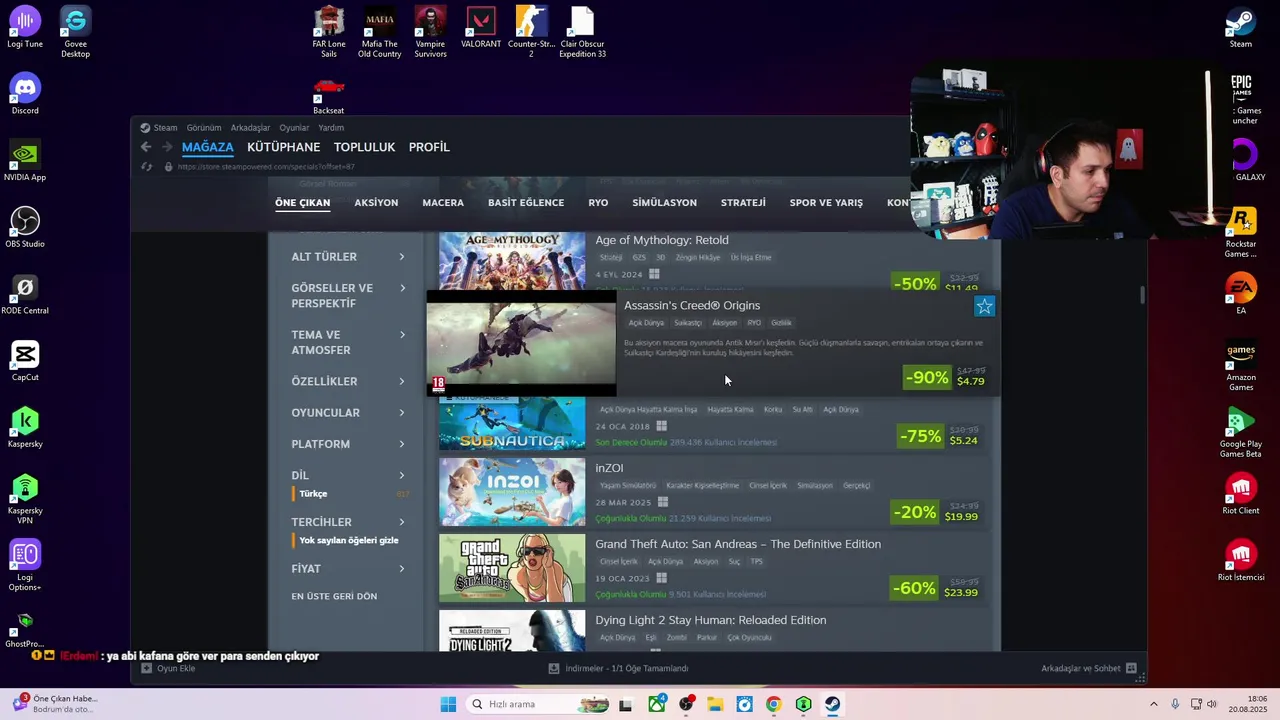Toggle the Türkçe language filter
This screenshot has height=720, width=1280.
click(x=313, y=494)
